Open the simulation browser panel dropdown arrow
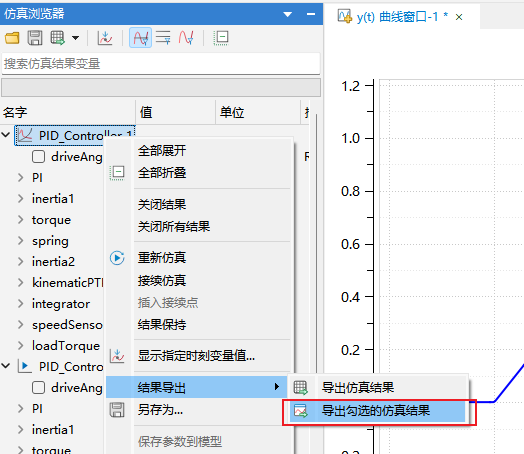This screenshot has height=454, width=524. tap(287, 14)
